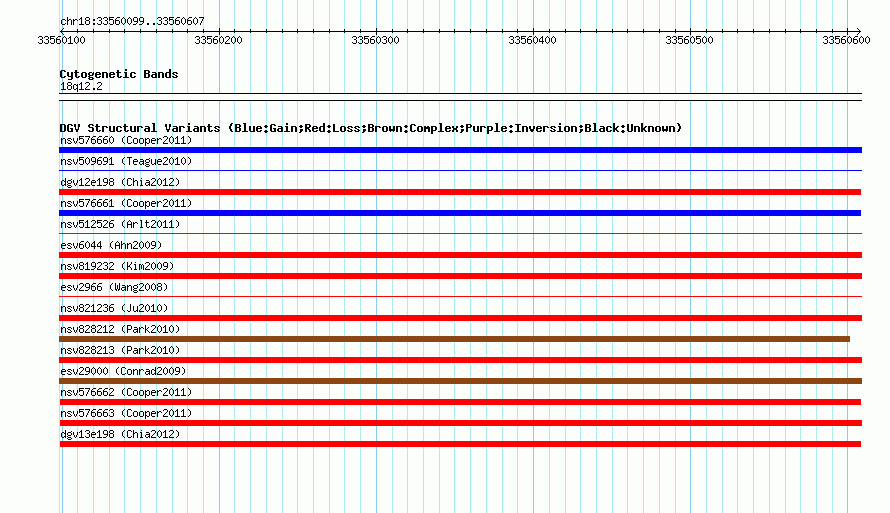Select the red bar under nsv576662
This screenshot has height=513, width=890.
460,402
